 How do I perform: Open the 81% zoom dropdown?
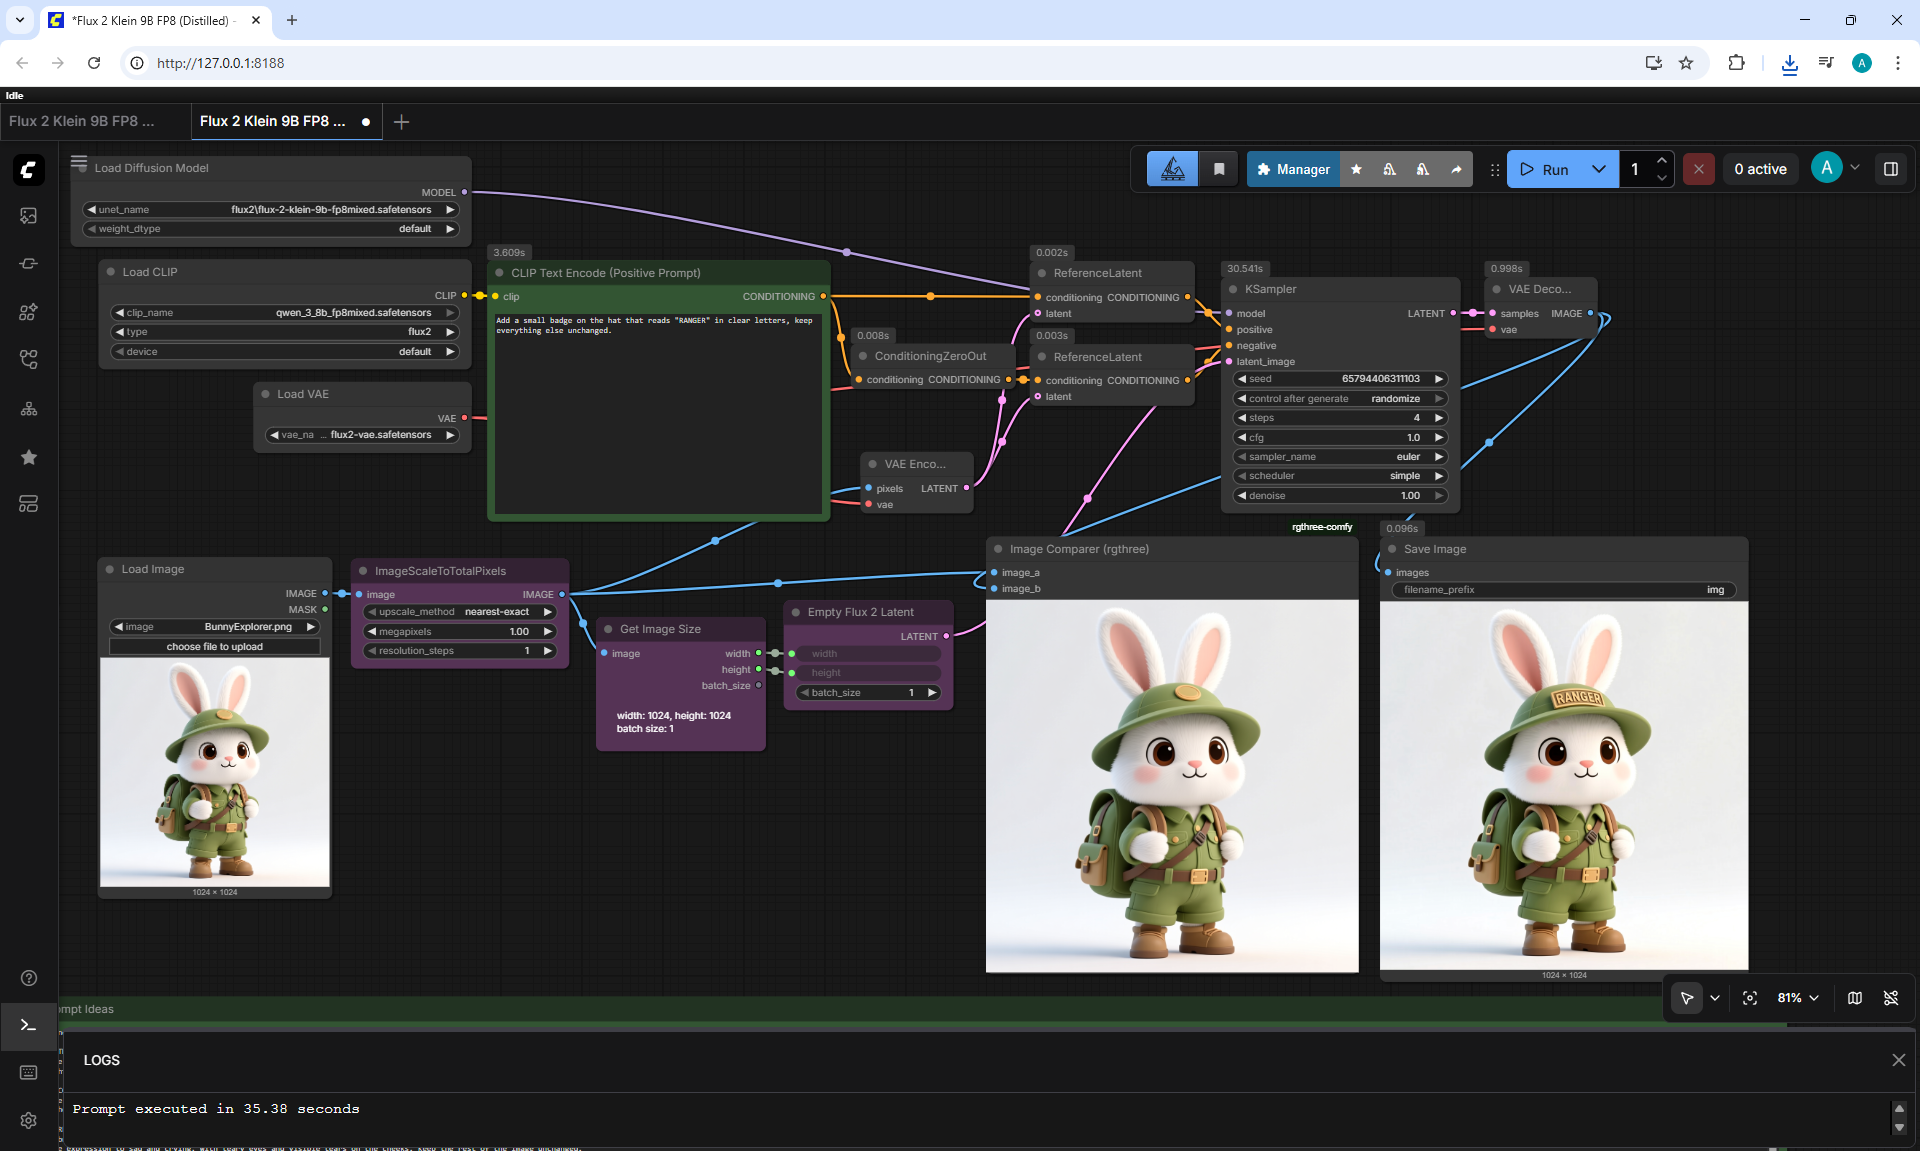pos(1798,998)
